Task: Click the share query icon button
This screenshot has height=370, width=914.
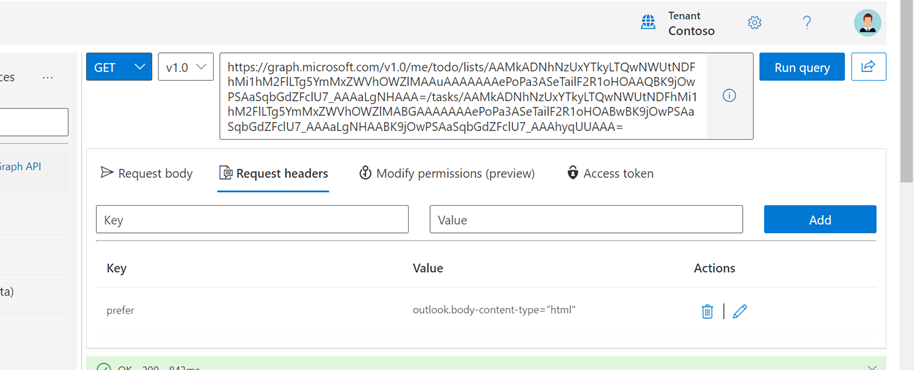Action: pos(869,67)
